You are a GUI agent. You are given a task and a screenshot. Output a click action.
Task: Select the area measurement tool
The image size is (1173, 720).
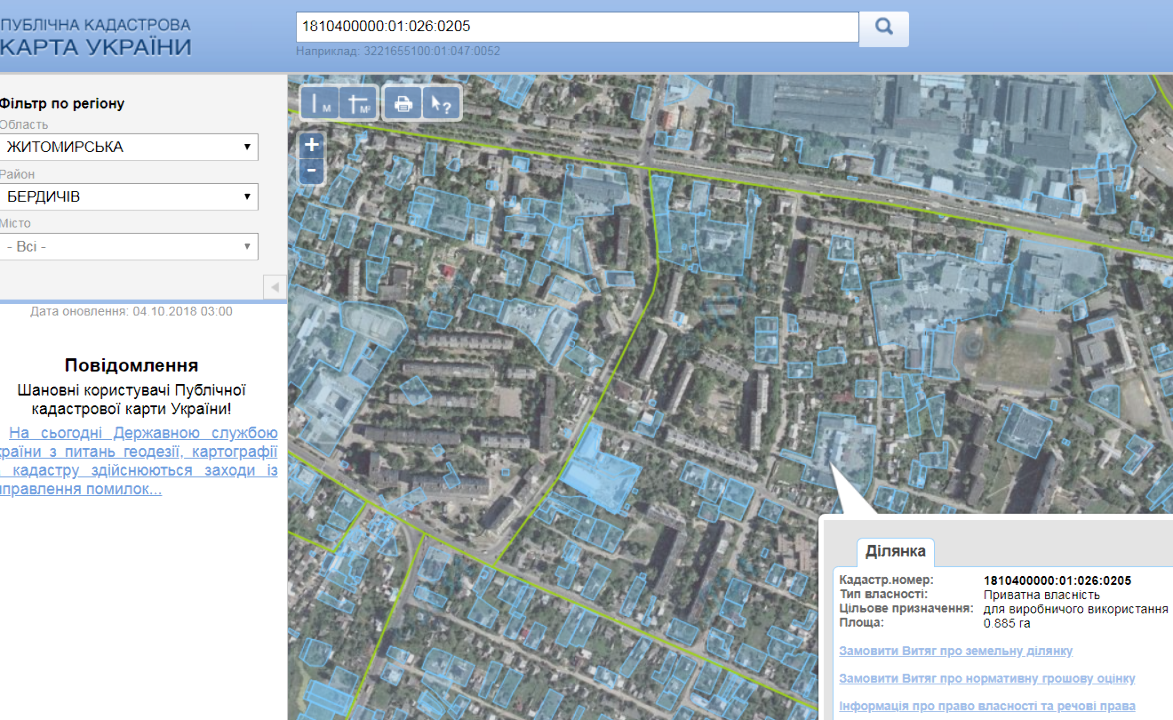[x=358, y=103]
